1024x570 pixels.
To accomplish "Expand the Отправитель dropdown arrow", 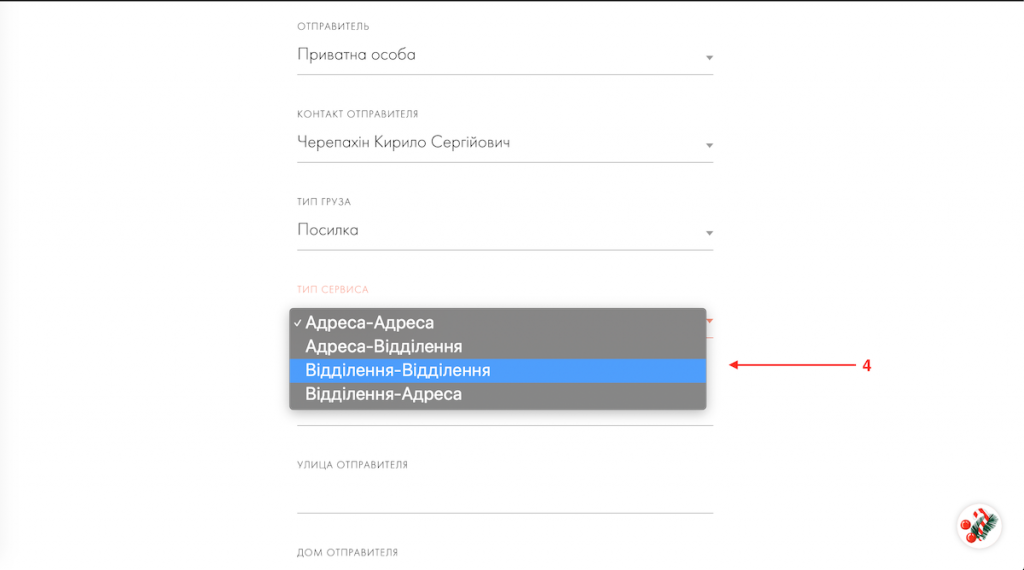I will (x=709, y=58).
